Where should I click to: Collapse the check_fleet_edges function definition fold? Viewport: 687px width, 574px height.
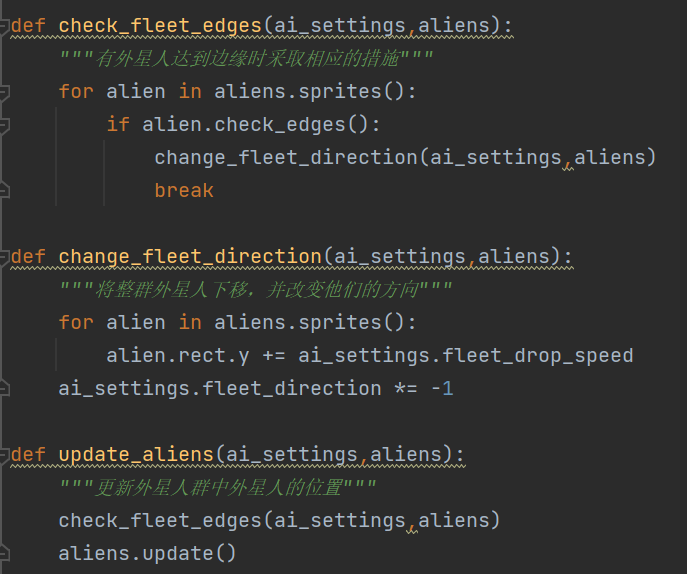click(4, 26)
